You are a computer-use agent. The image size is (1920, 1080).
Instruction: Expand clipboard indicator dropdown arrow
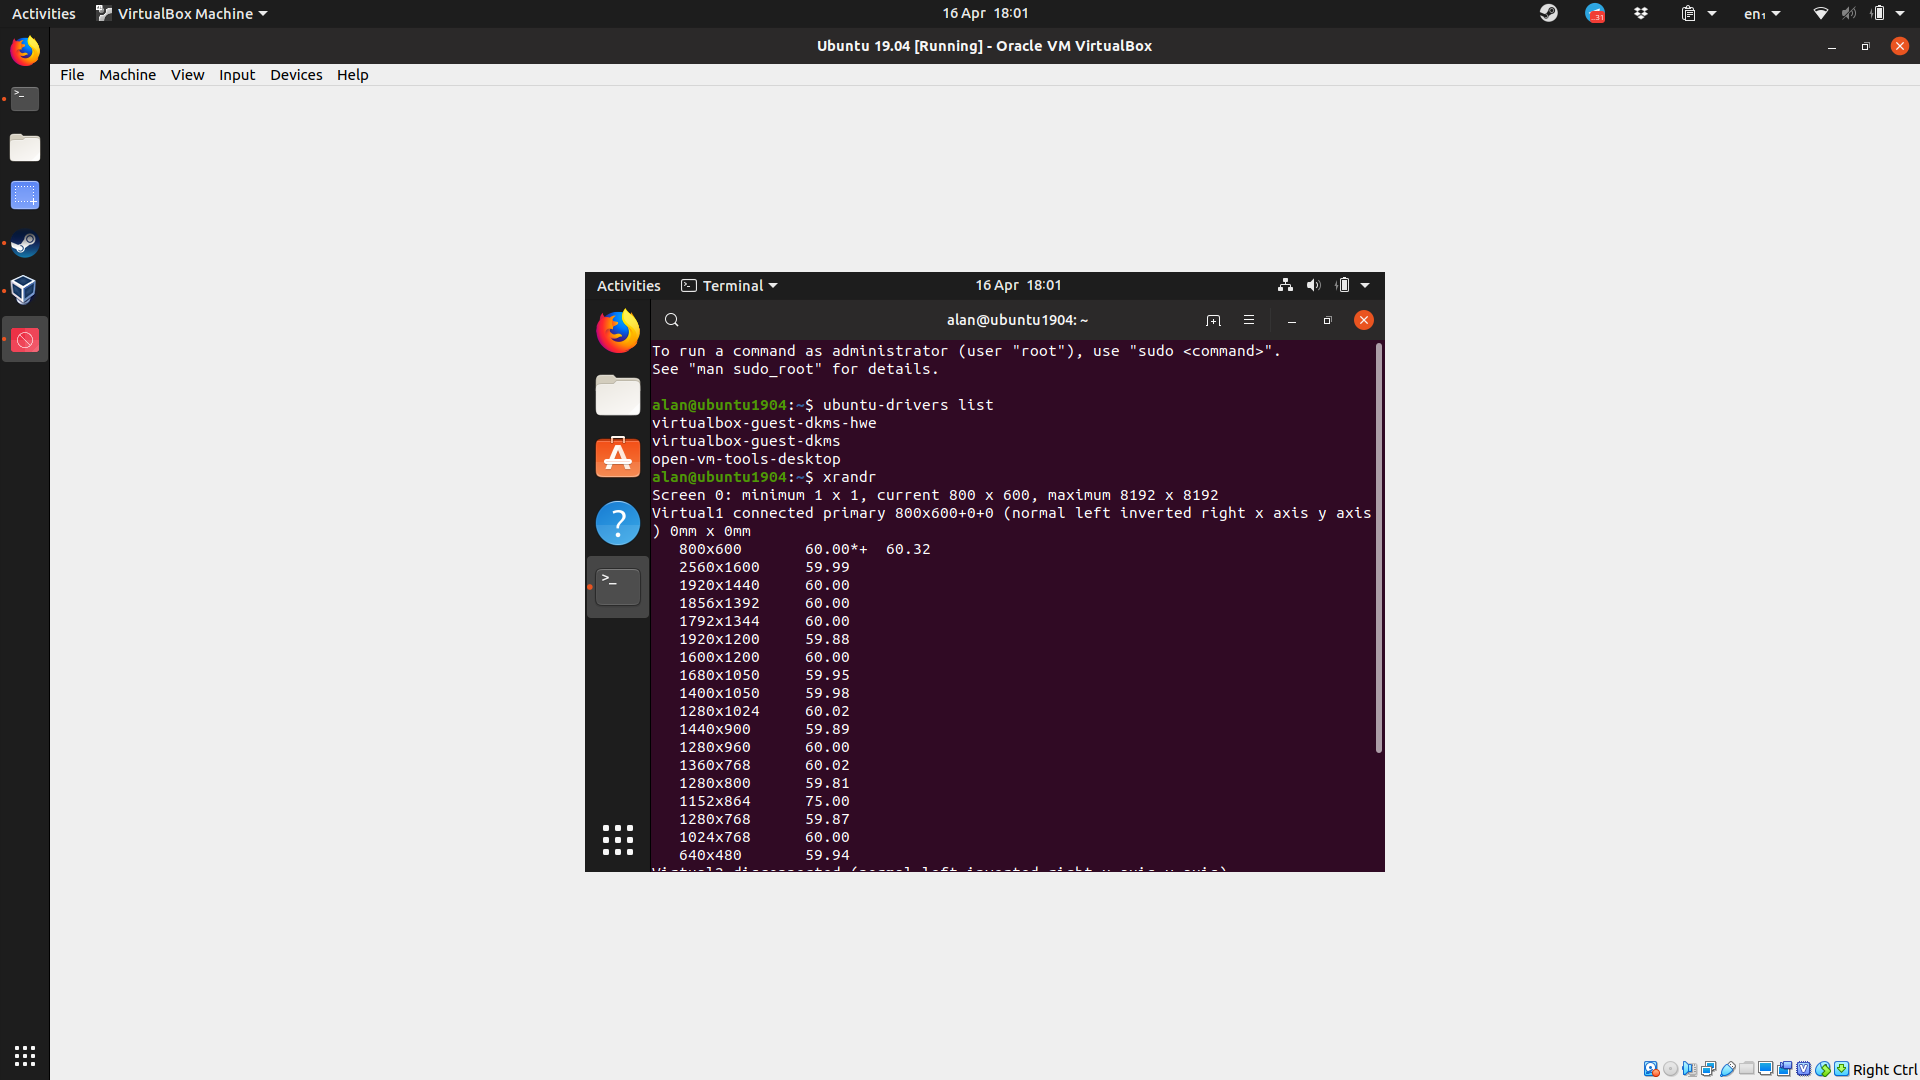pos(1712,14)
